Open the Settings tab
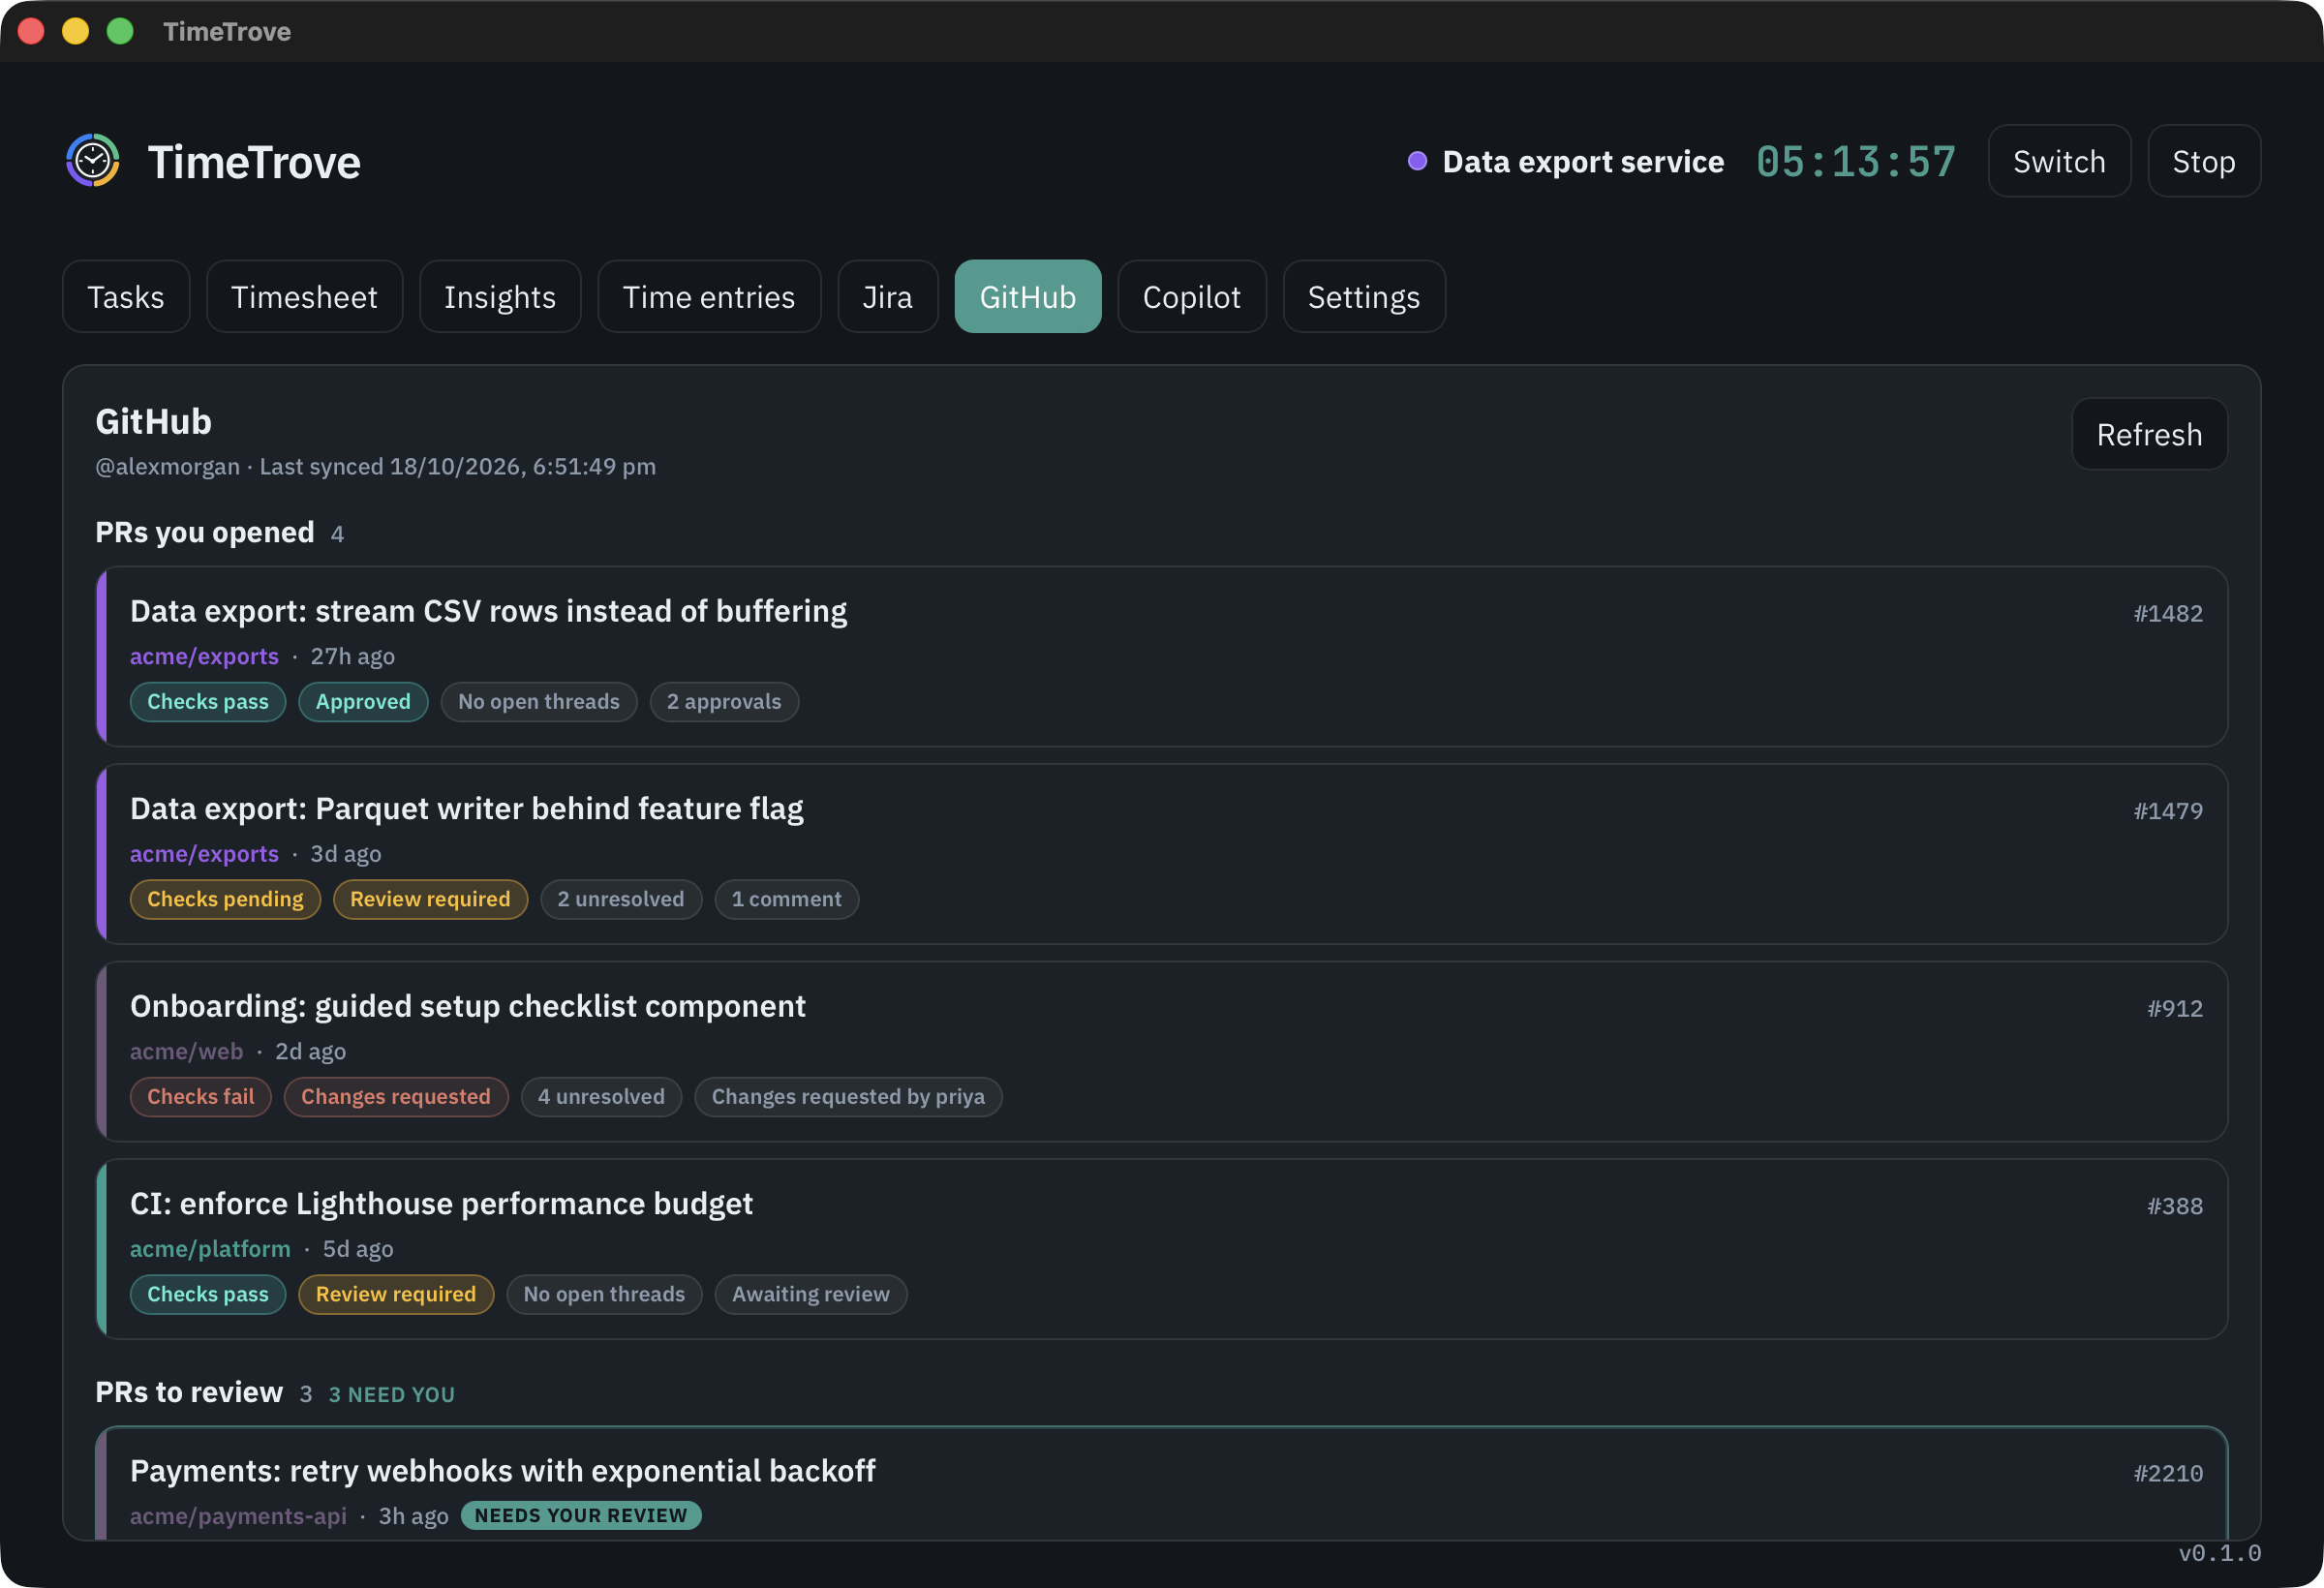The height and width of the screenshot is (1588, 2324). [1364, 297]
